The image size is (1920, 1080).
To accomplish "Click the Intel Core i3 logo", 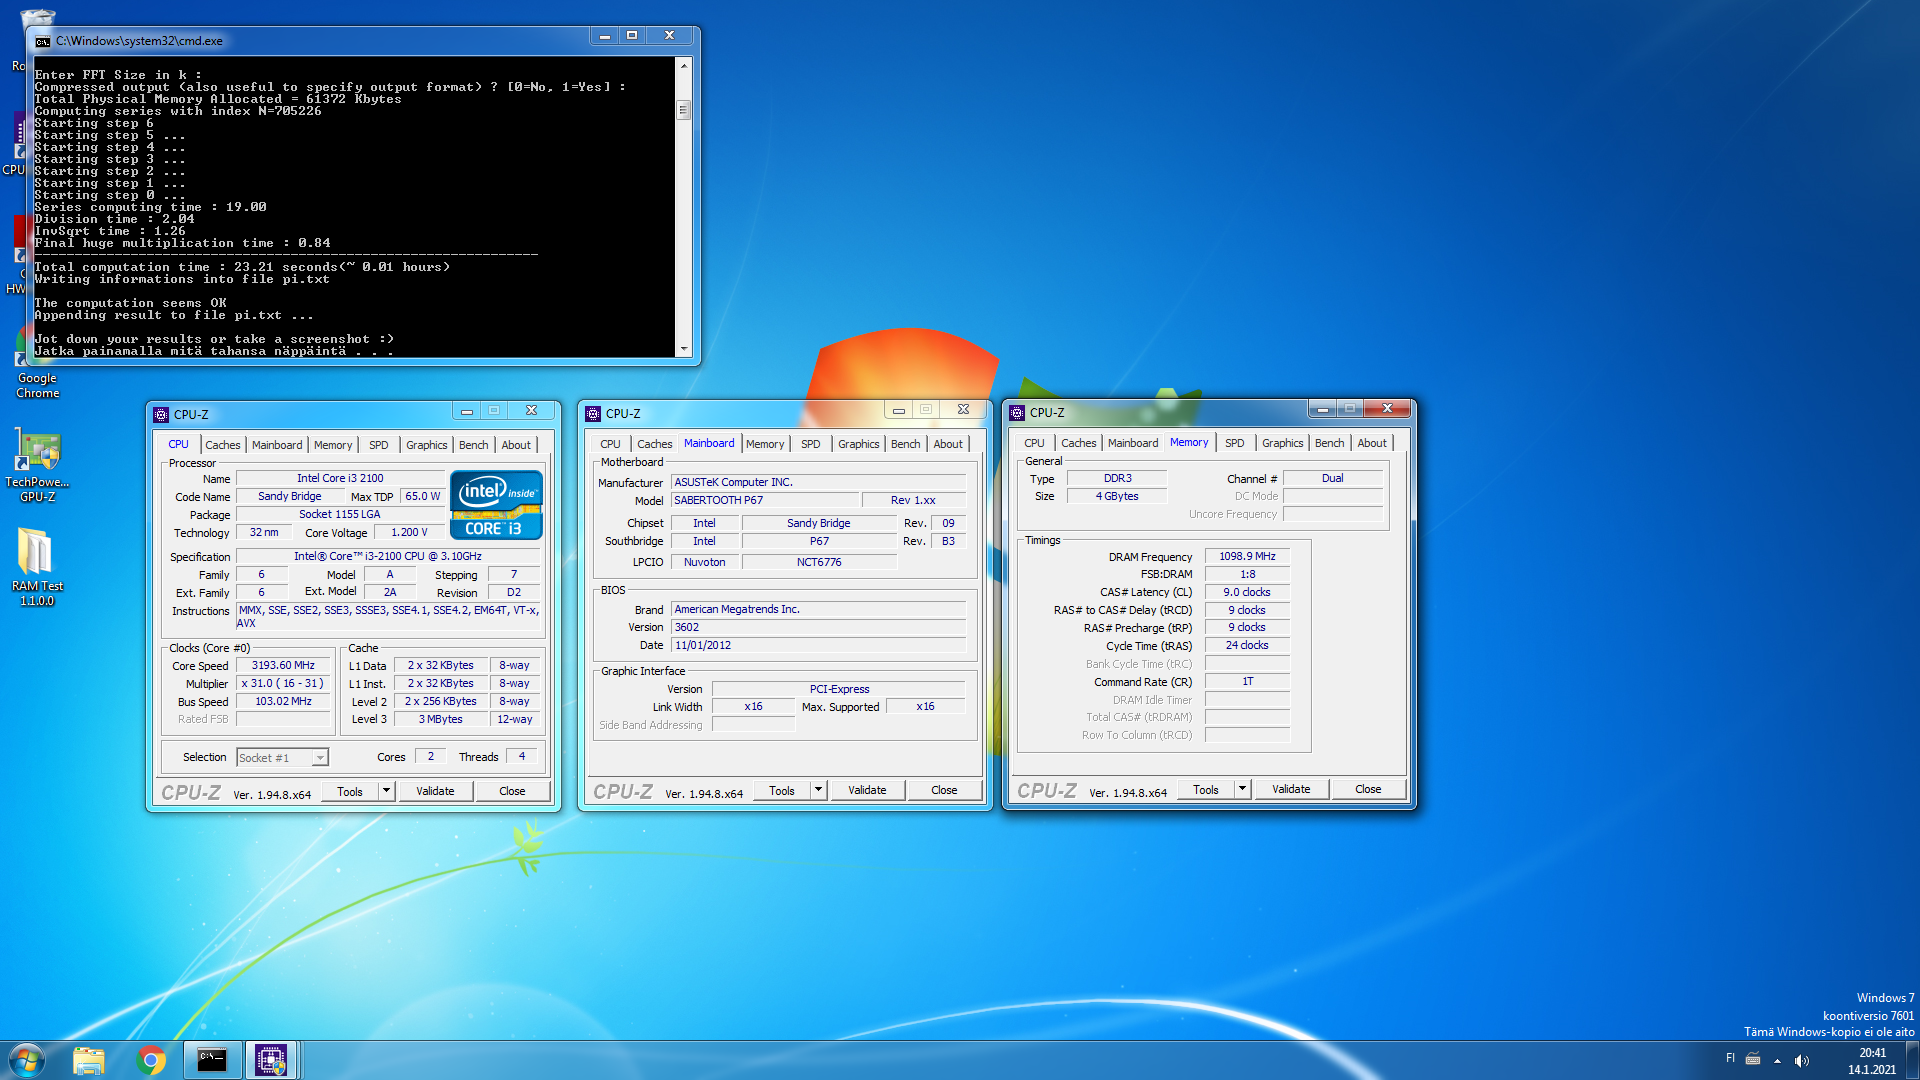I will [x=496, y=505].
